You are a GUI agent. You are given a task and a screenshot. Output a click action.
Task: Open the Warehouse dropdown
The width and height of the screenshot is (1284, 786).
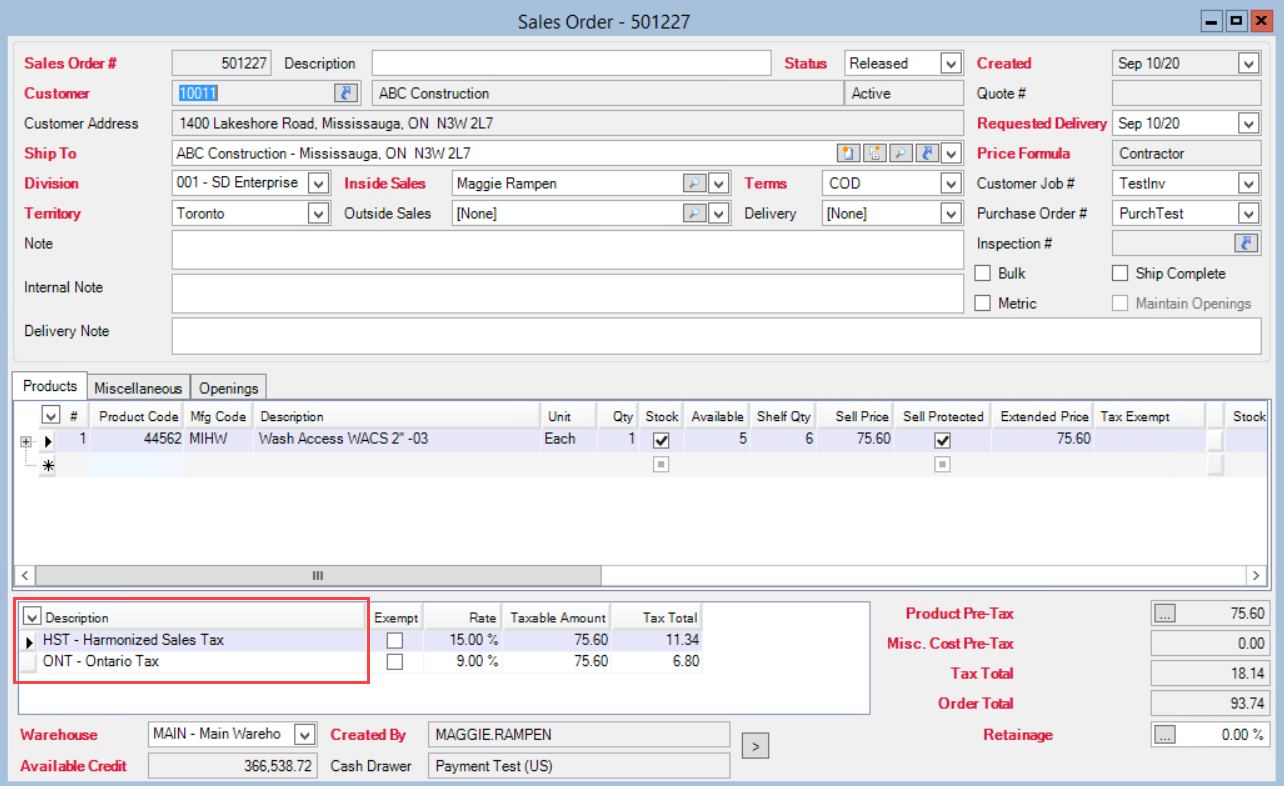(x=306, y=735)
